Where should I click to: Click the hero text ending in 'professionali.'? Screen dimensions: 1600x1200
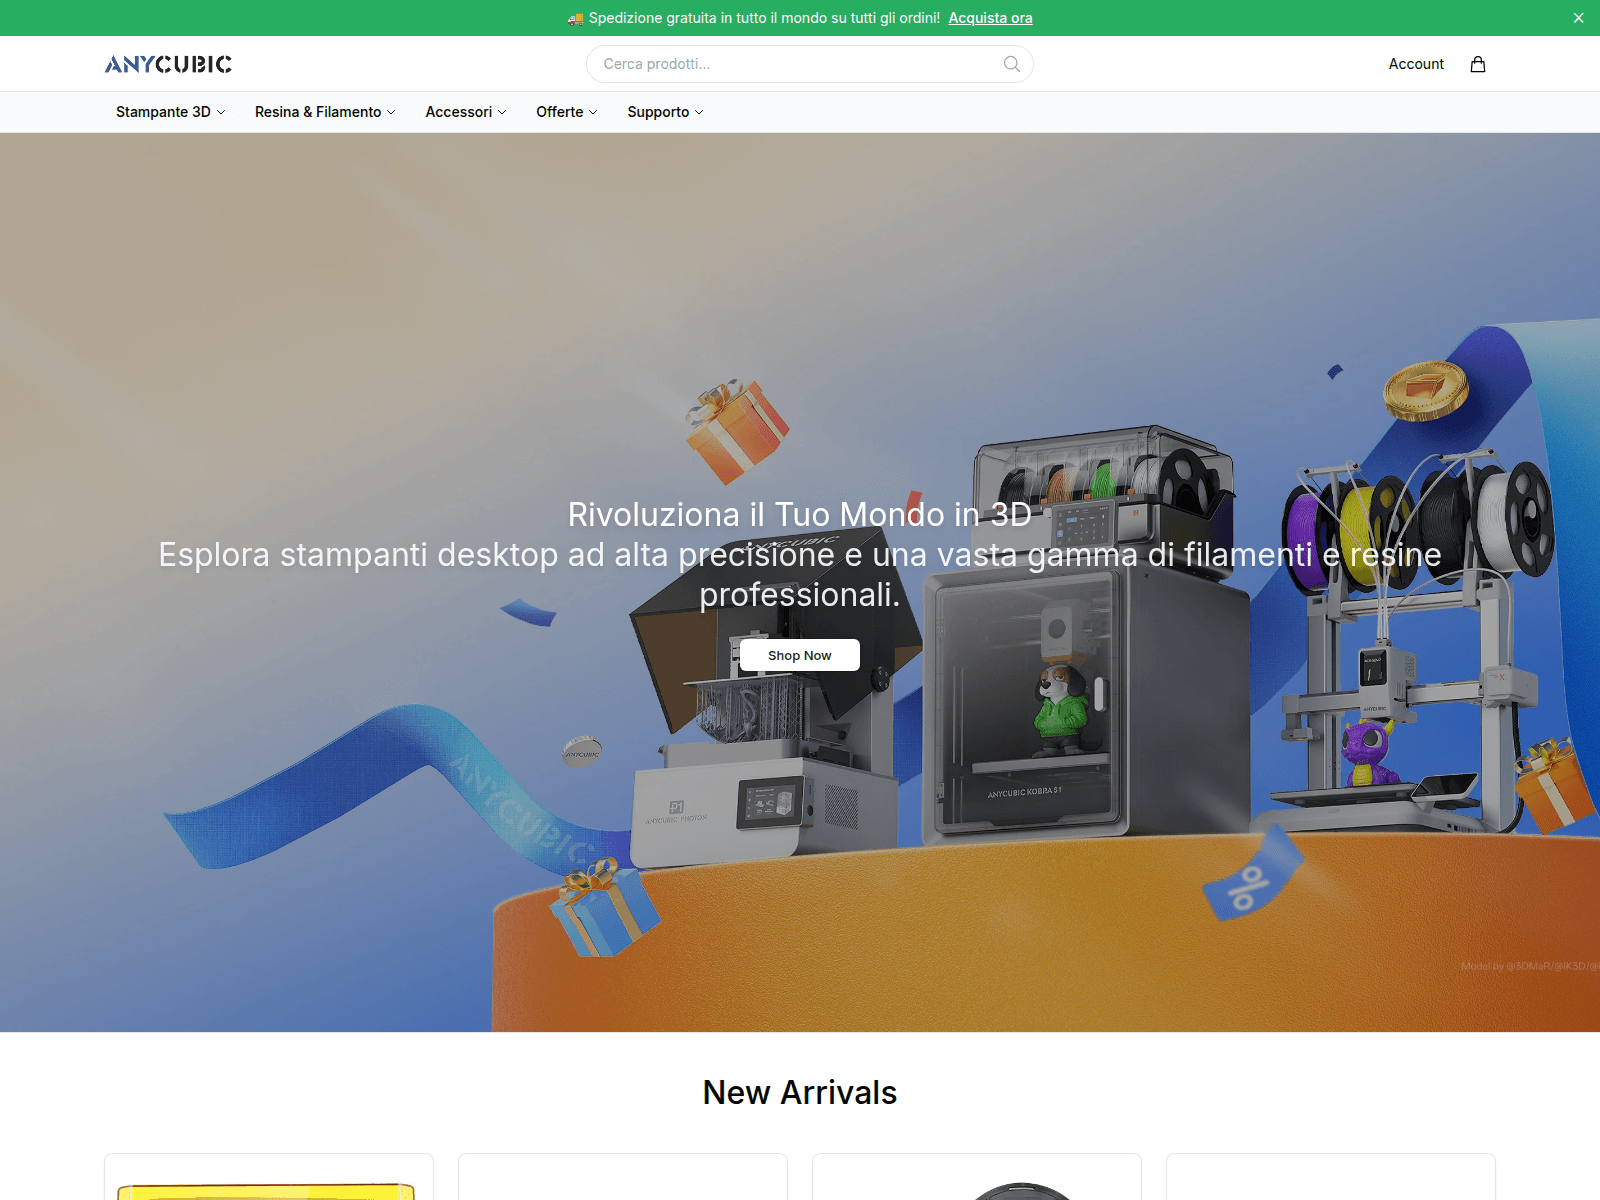tap(800, 574)
